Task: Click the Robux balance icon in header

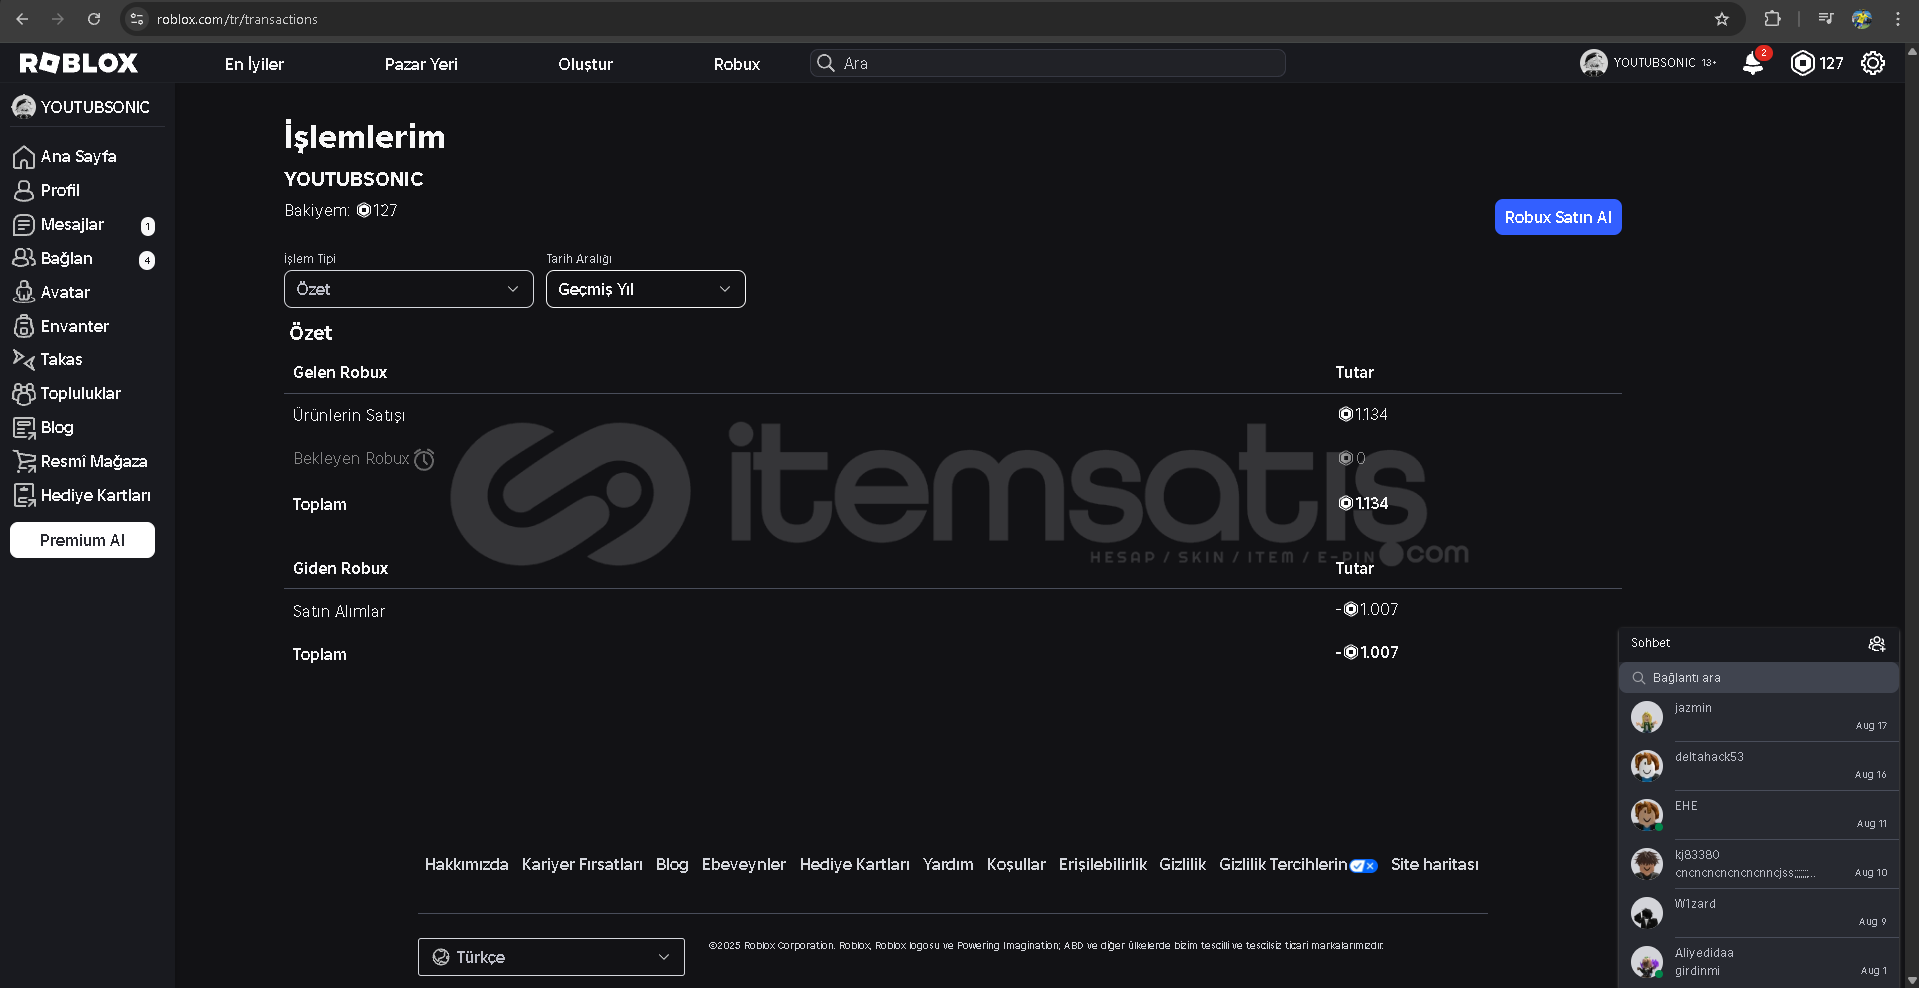Action: point(1802,64)
